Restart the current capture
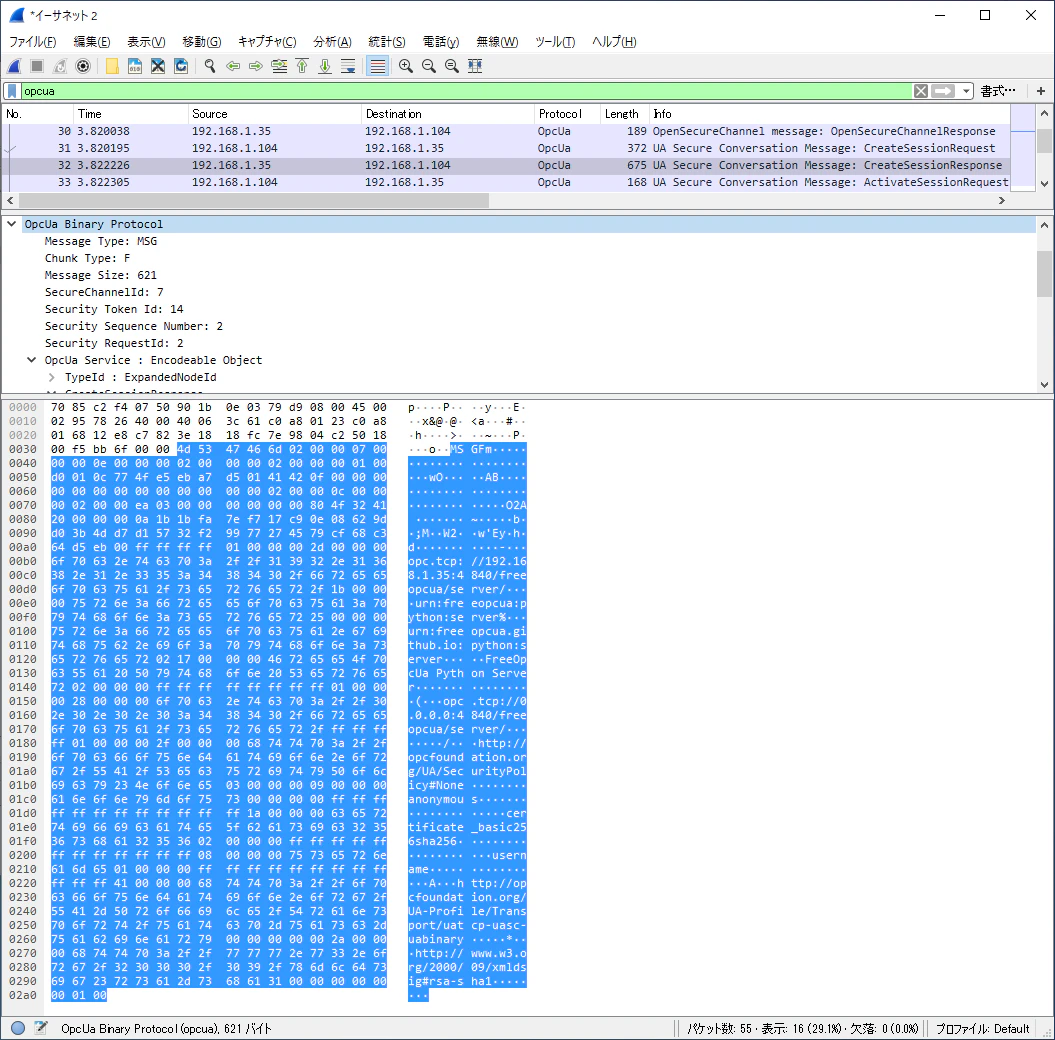Viewport: 1055px width, 1040px height. pyautogui.click(x=60, y=66)
